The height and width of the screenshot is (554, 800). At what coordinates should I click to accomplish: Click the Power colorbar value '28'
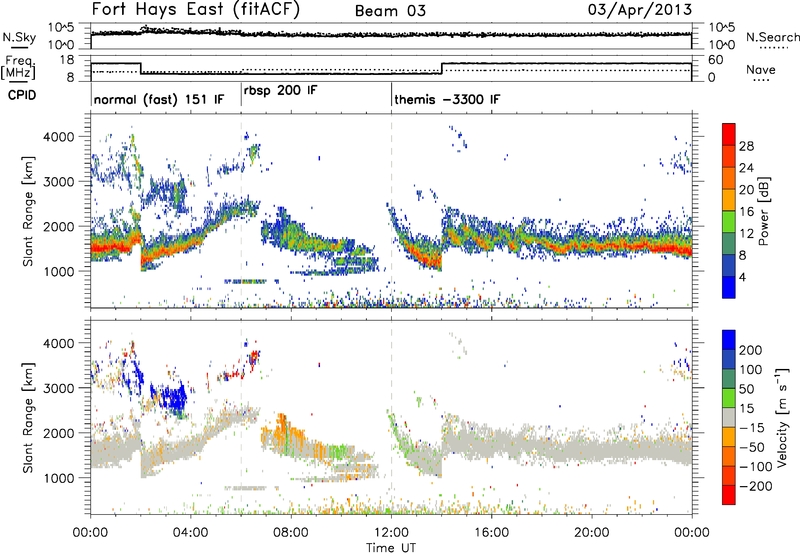pyautogui.click(x=746, y=146)
